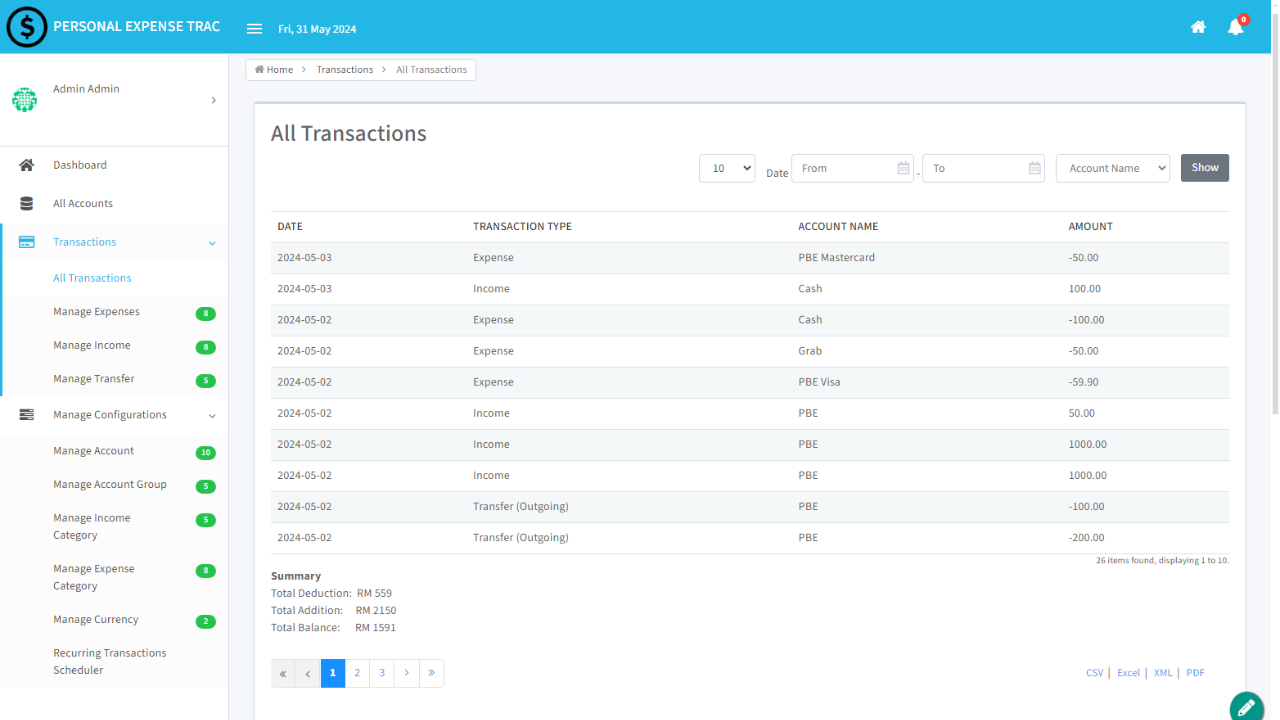Click the hamburger menu icon in header

[x=254, y=29]
